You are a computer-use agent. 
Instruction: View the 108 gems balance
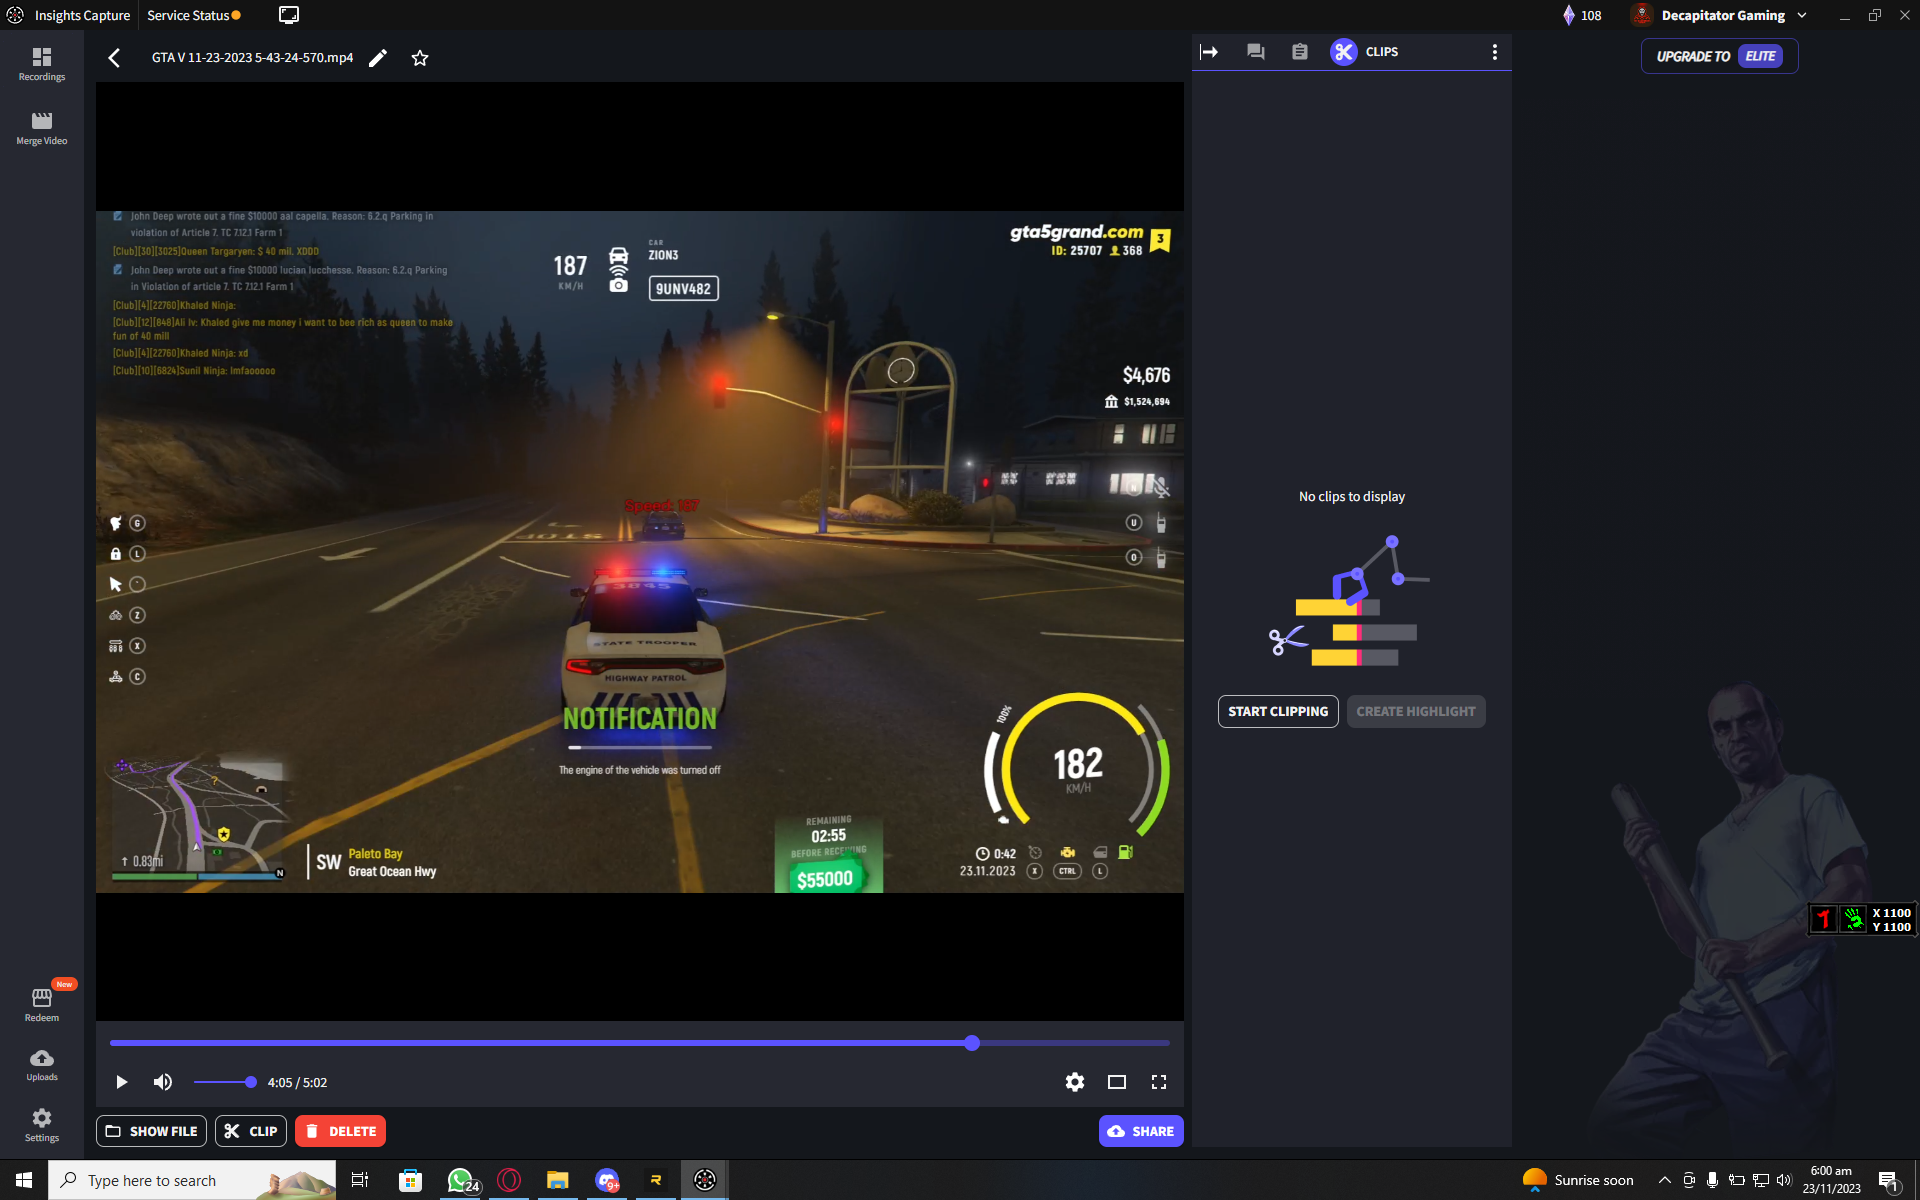tap(1582, 15)
